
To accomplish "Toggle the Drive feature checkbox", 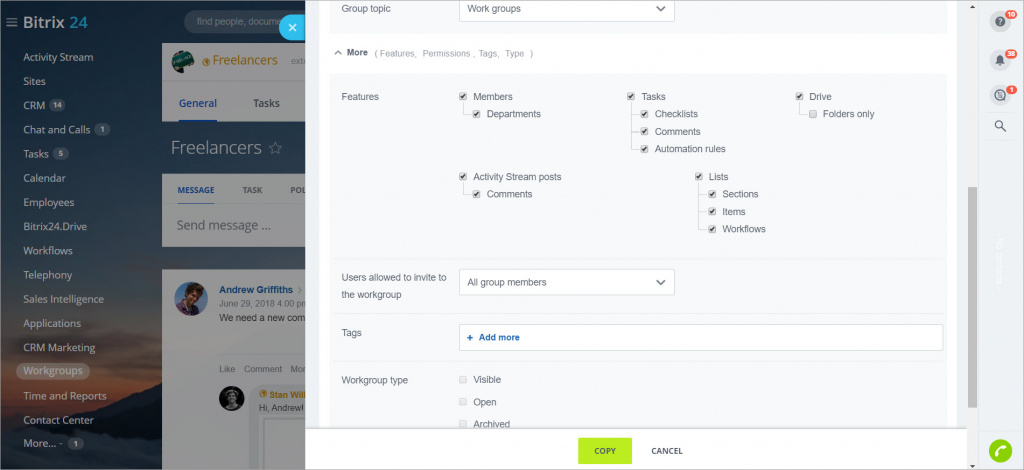I will point(799,97).
